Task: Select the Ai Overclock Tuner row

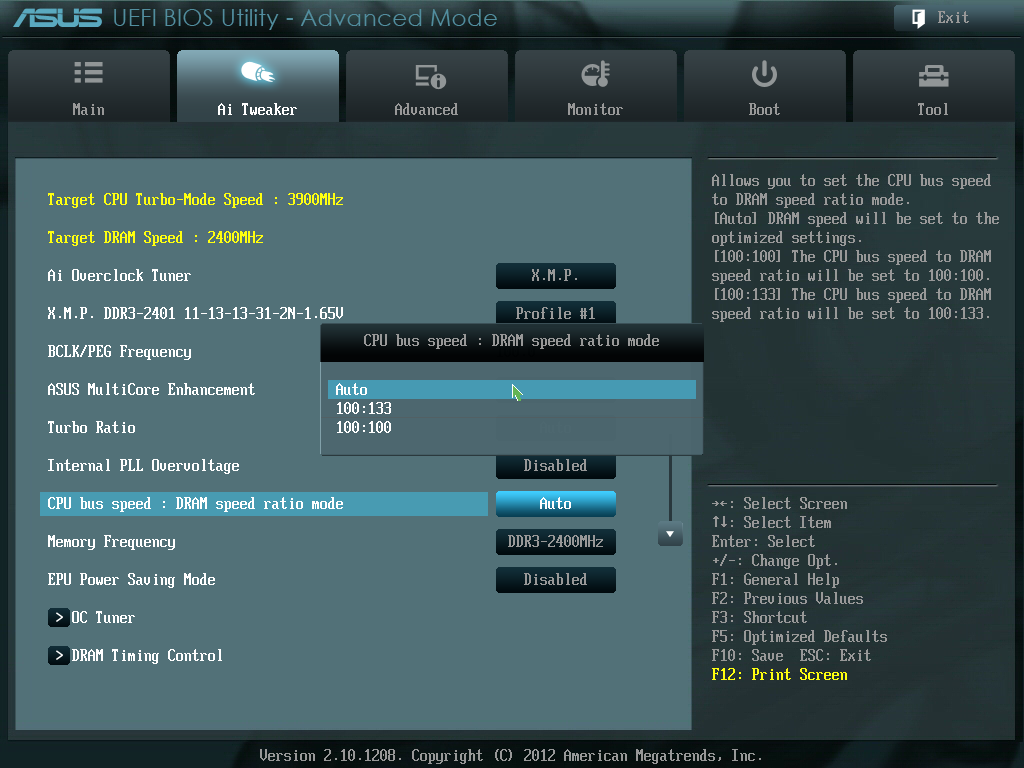Action: point(119,276)
